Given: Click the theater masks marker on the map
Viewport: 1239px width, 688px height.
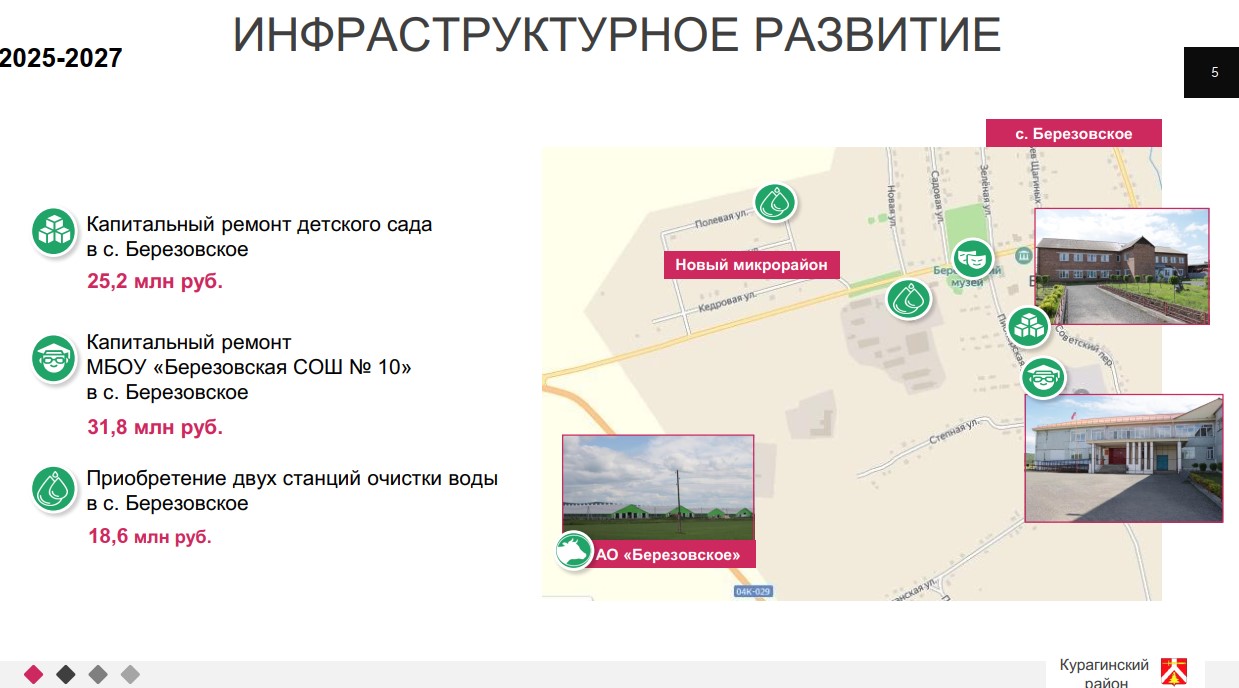Looking at the screenshot, I should [x=971, y=259].
